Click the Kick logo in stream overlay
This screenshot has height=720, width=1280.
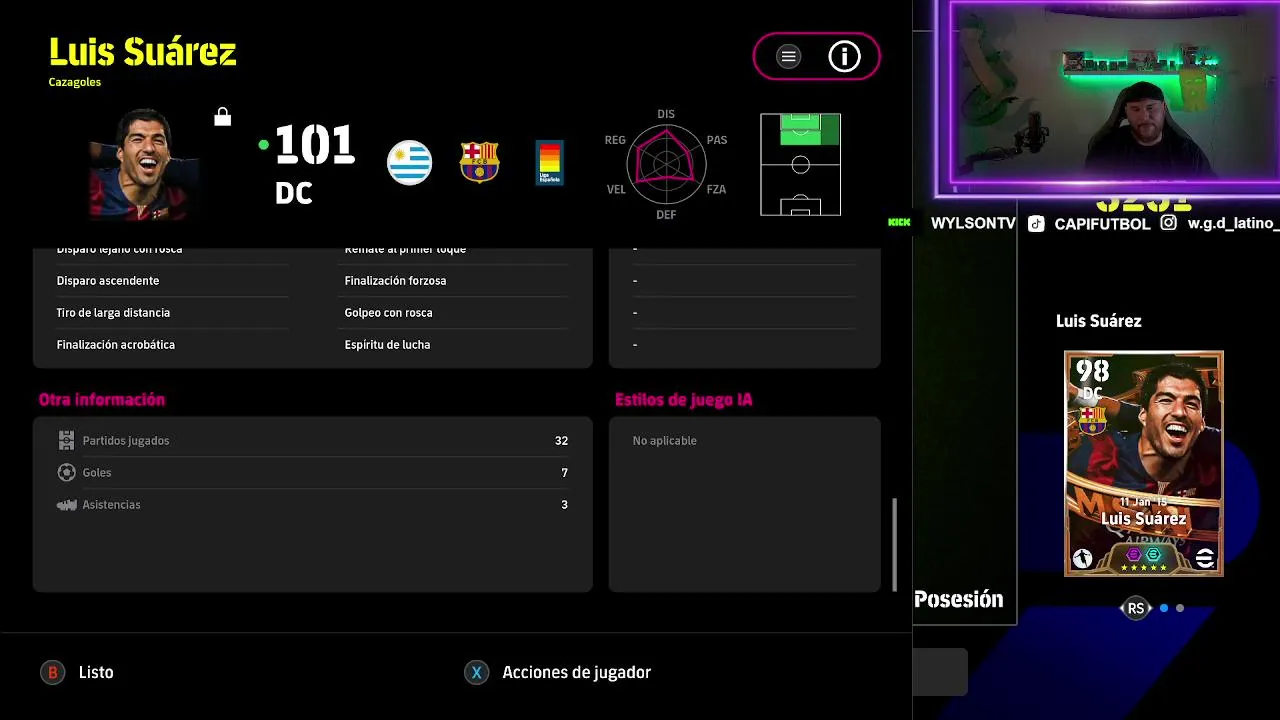coord(899,223)
